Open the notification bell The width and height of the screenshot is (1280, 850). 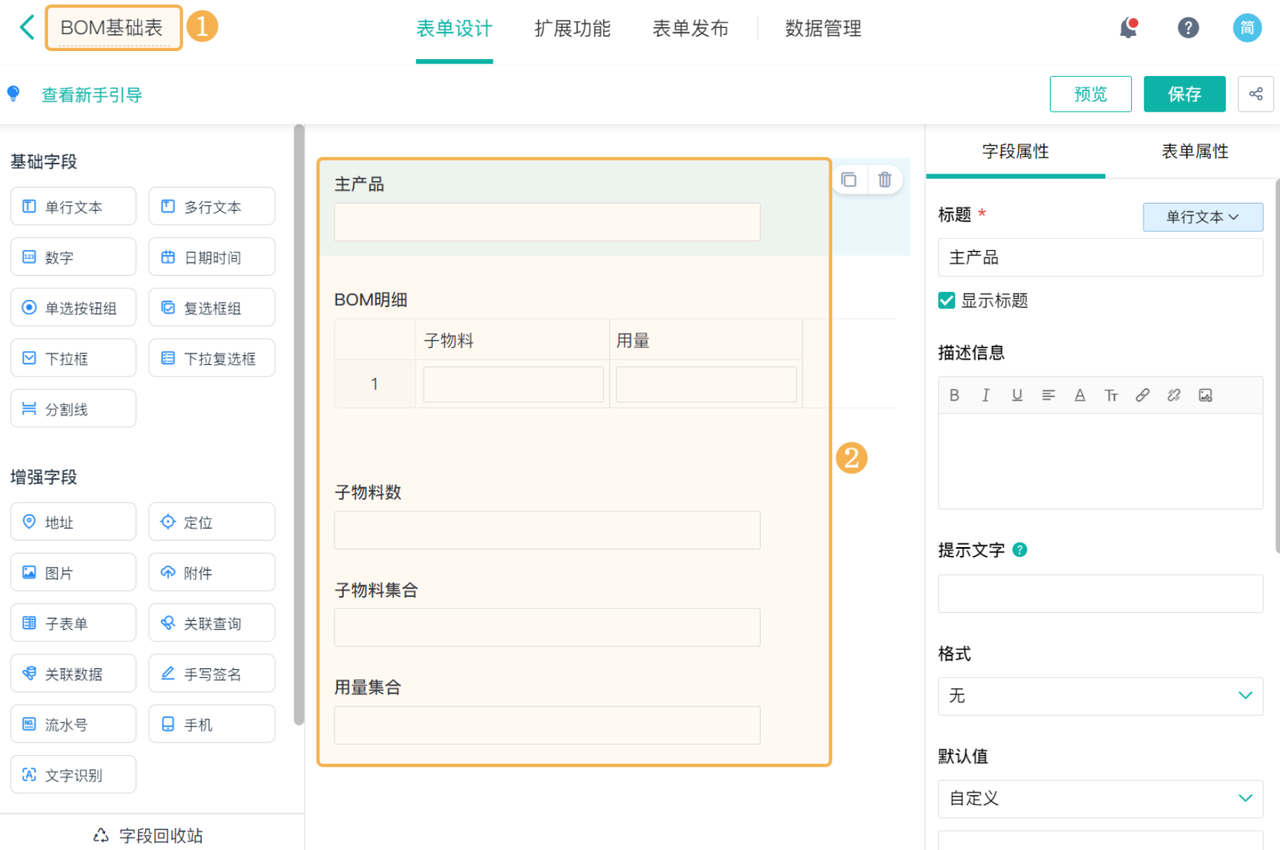(x=1128, y=28)
